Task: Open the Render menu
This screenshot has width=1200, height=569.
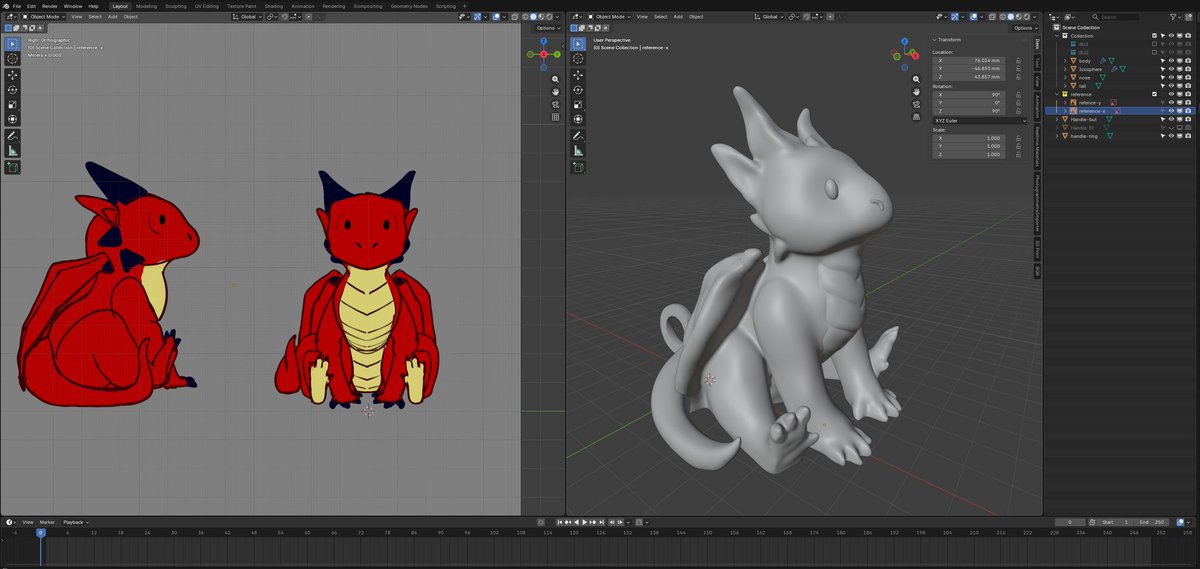Action: click(49, 6)
